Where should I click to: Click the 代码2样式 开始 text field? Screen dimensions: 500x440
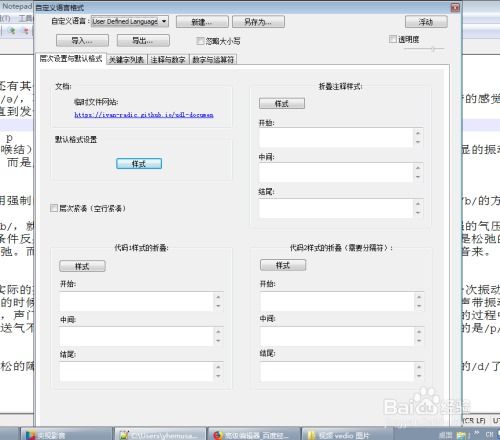[x=337, y=301]
